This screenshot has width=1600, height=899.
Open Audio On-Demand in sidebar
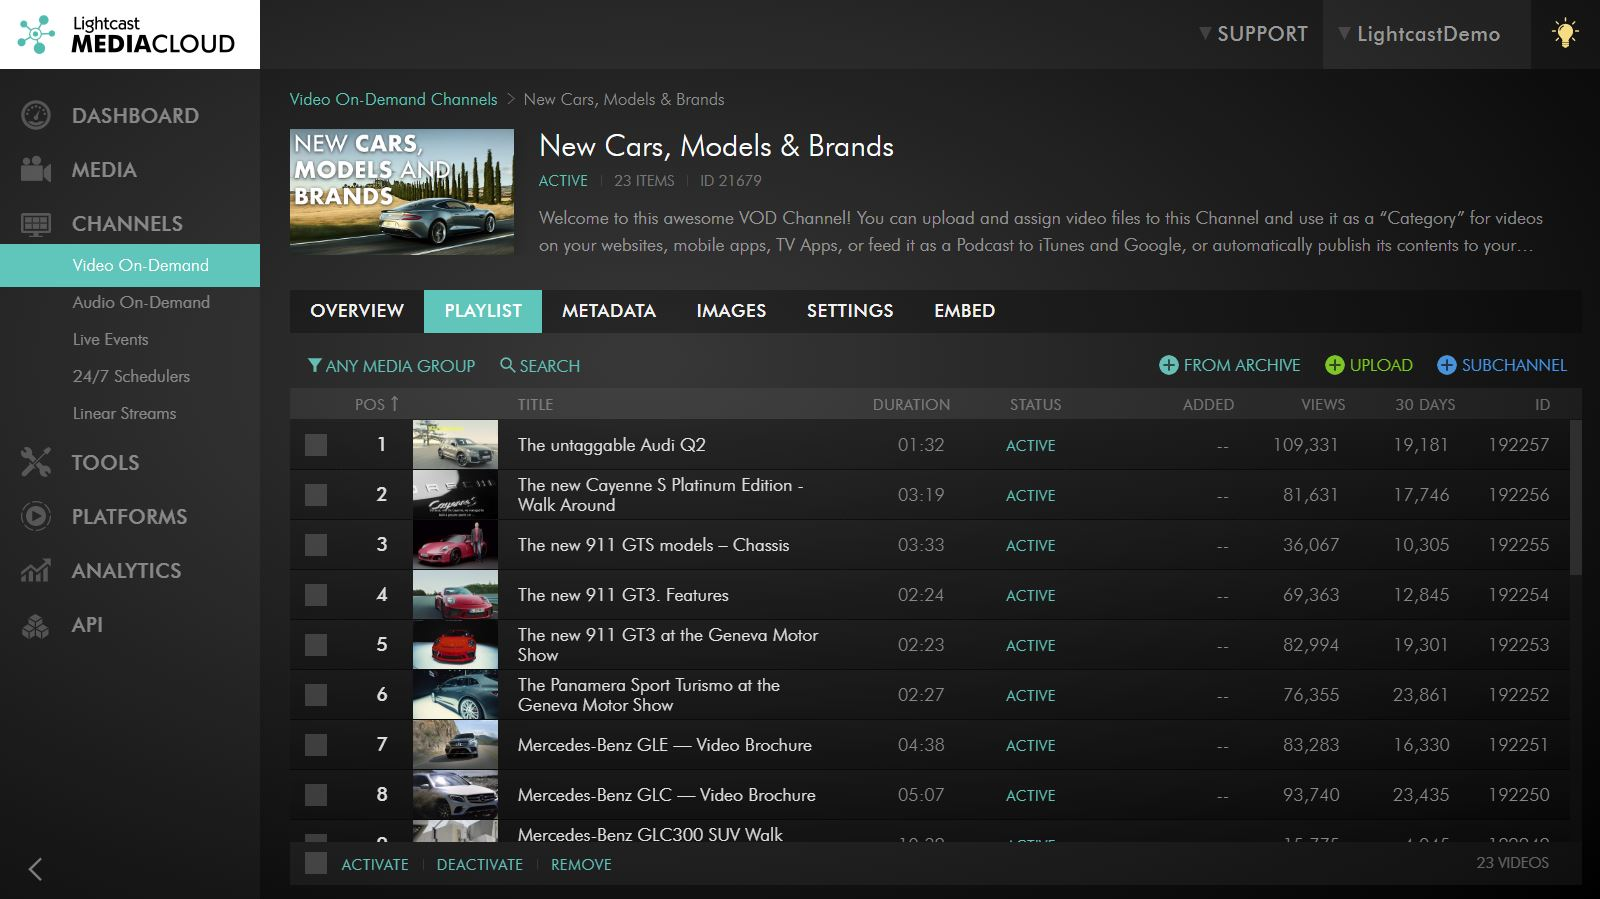point(141,302)
